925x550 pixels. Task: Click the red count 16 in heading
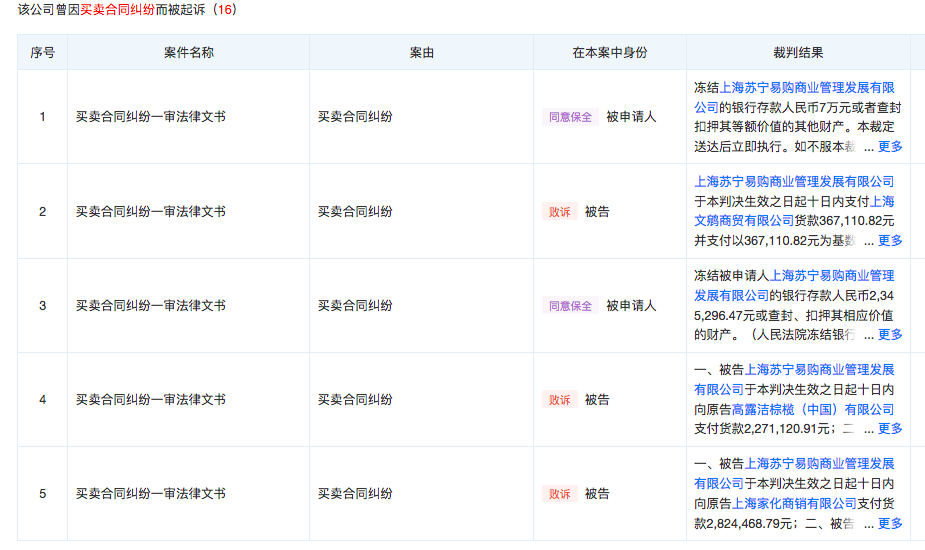224,9
